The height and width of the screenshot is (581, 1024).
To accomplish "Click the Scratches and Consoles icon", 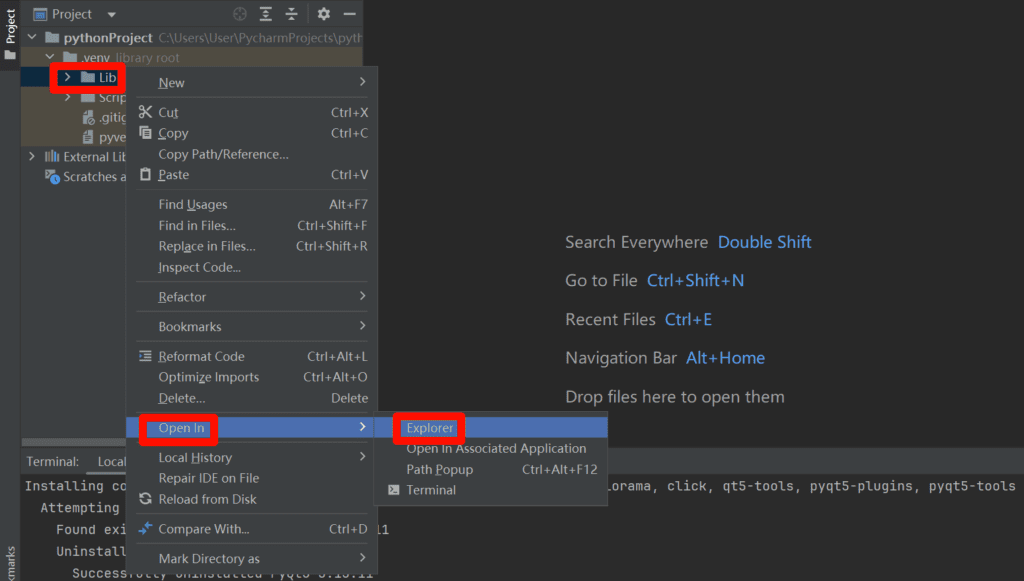I will coord(52,177).
